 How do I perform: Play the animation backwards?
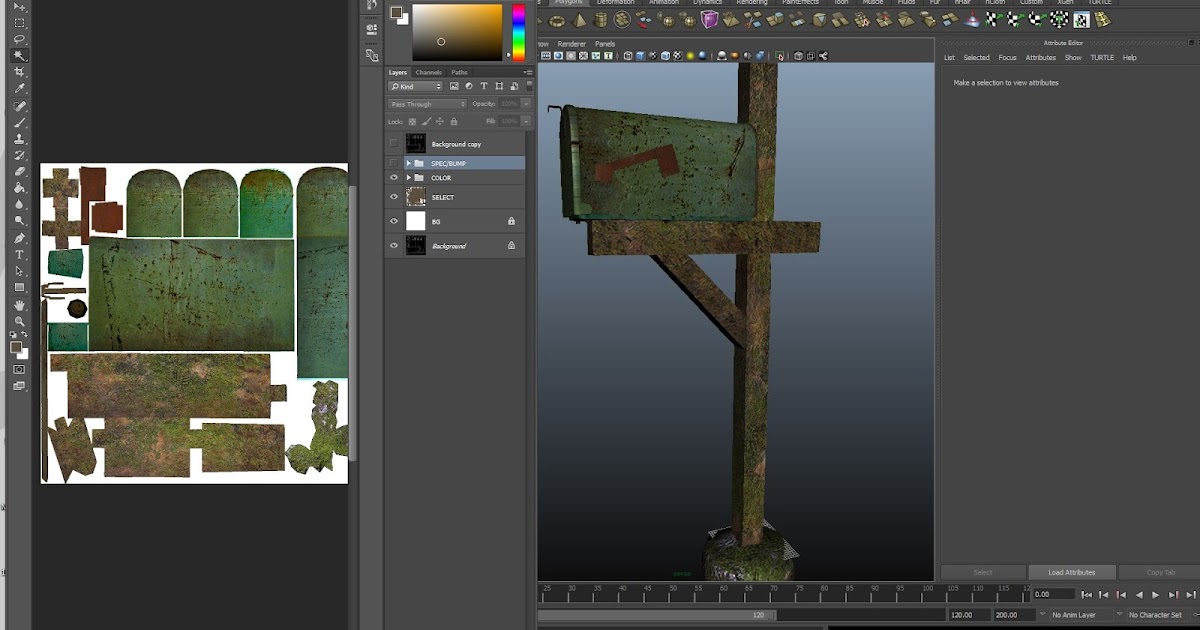coord(1139,595)
